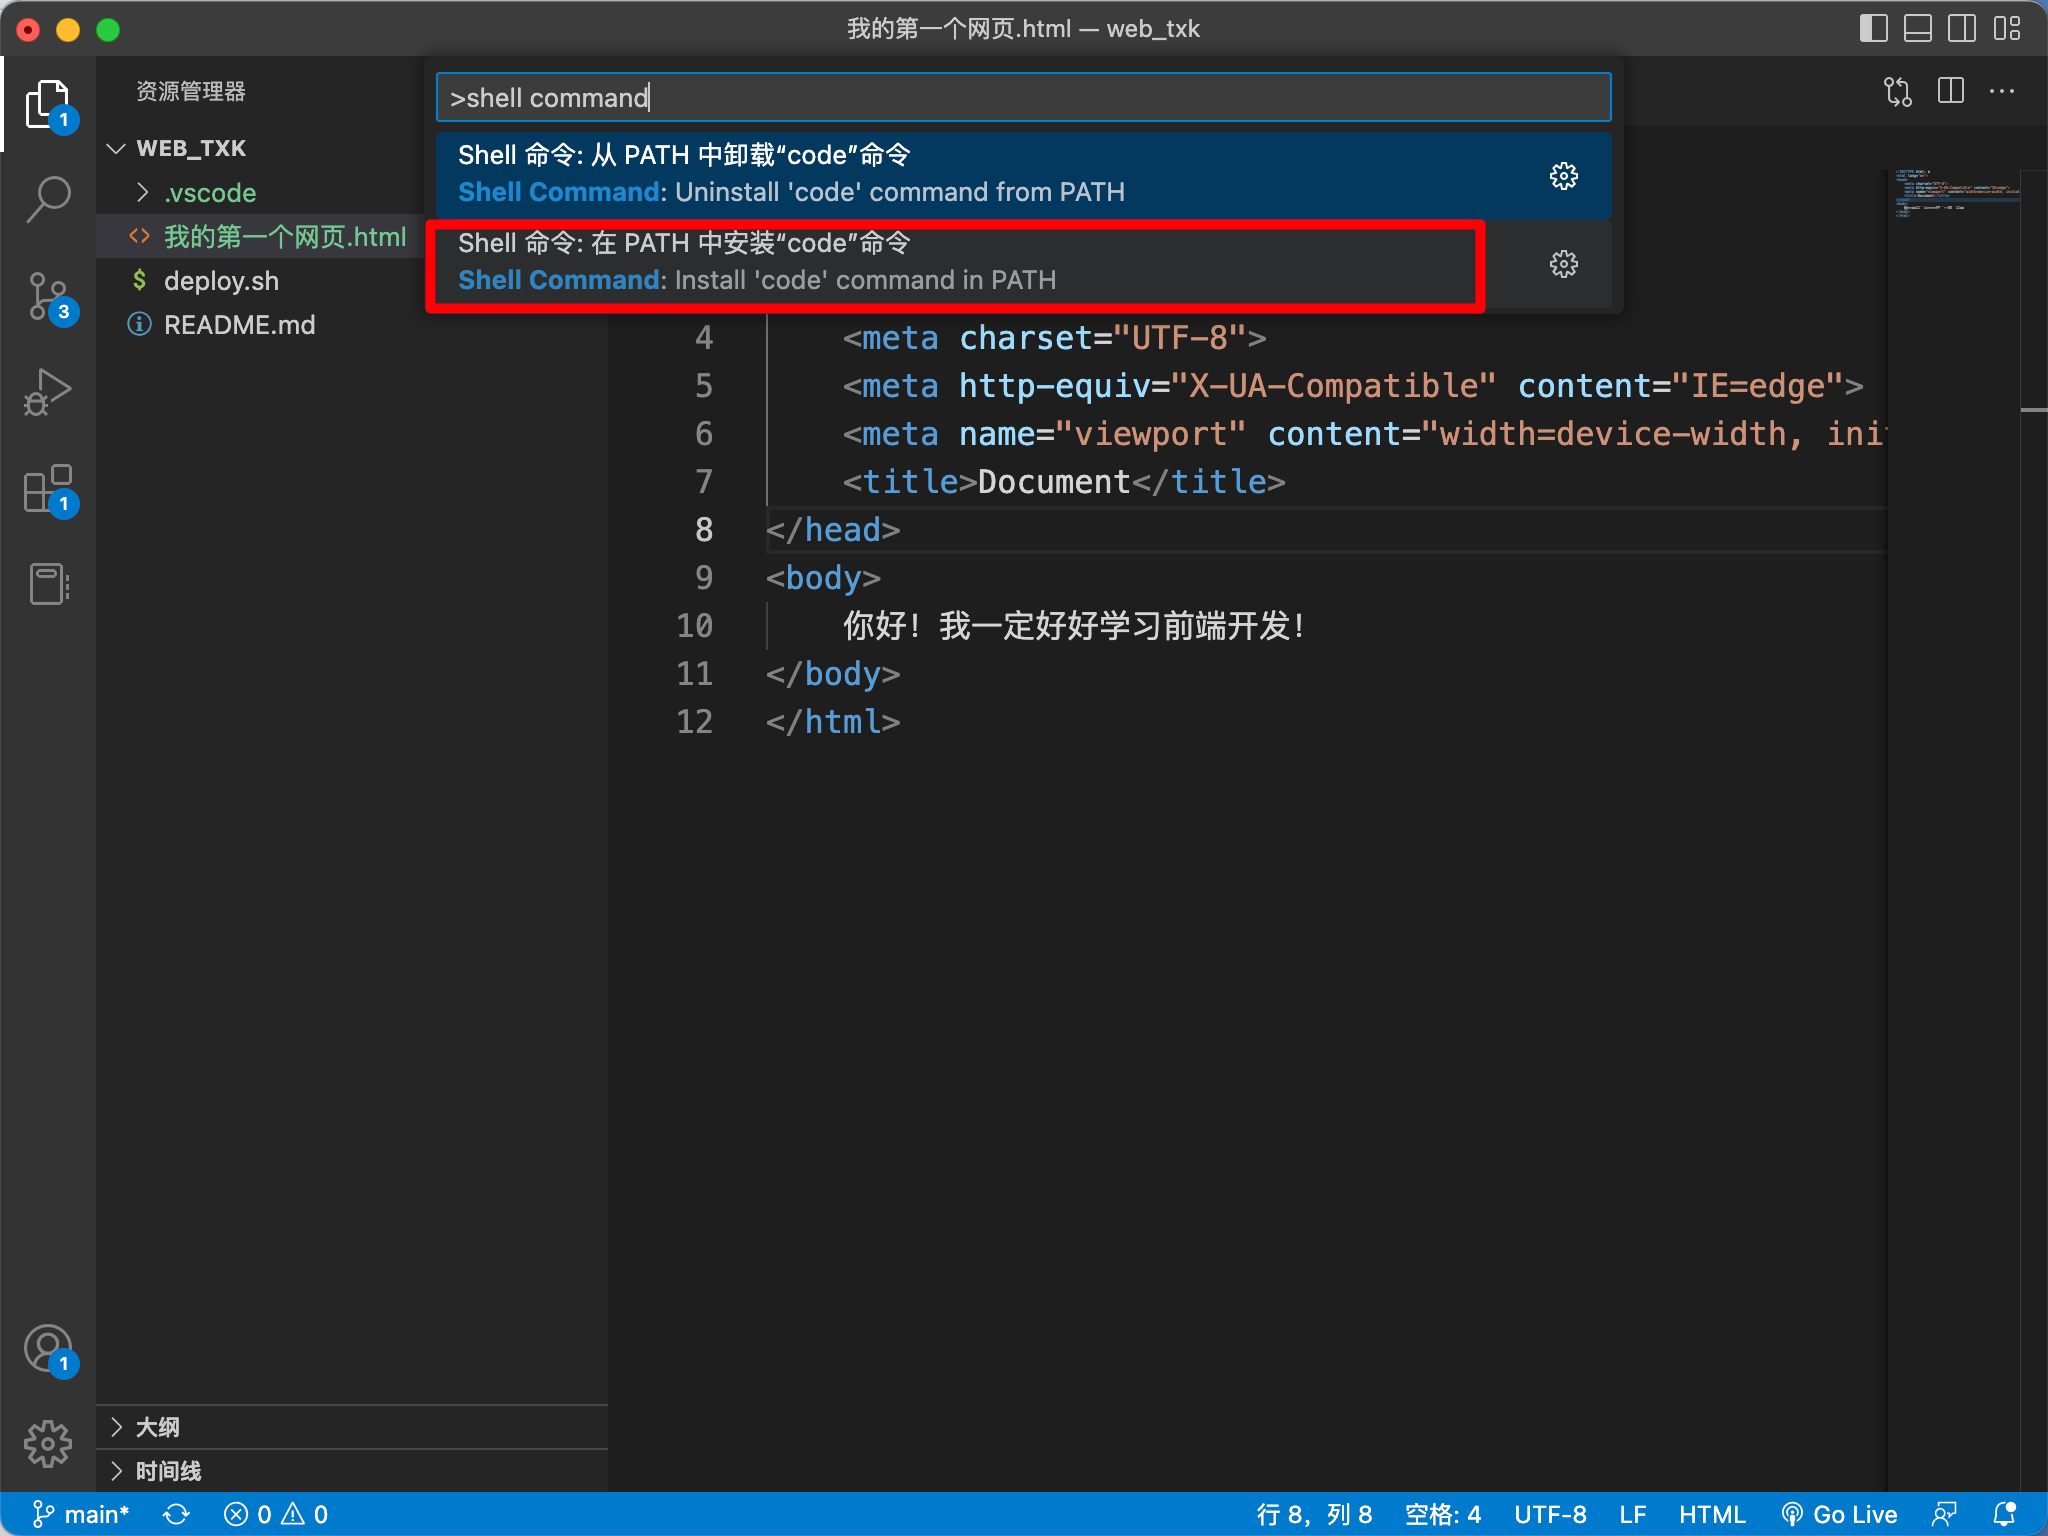Open Run and Debug view
This screenshot has width=2048, height=1536.
pos(48,392)
